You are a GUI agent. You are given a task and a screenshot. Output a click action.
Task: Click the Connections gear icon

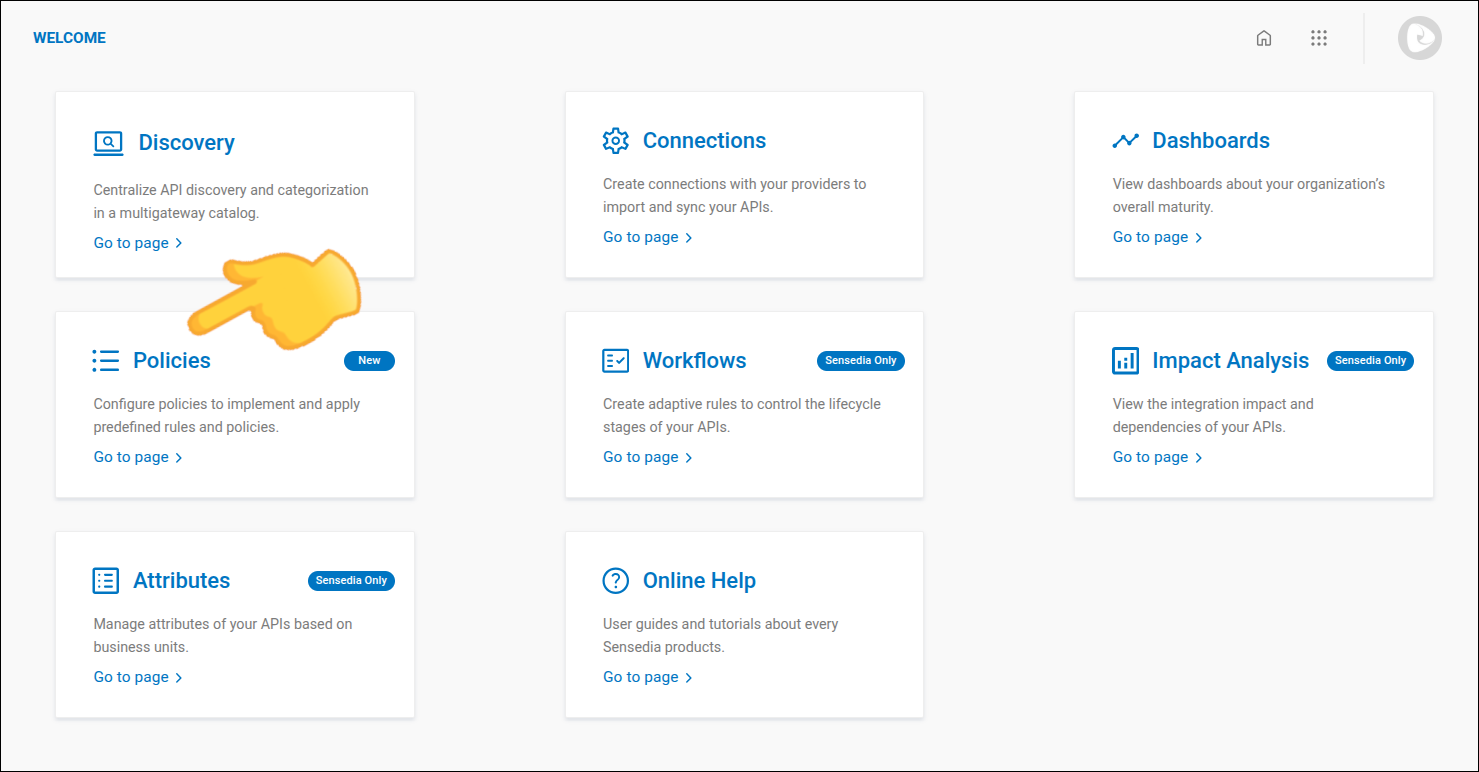click(616, 140)
